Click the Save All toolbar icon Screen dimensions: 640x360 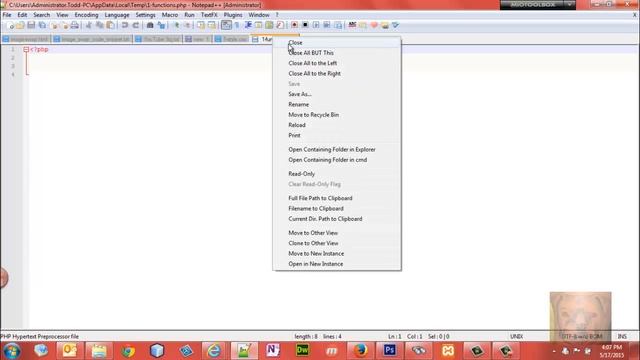[x=42, y=25]
